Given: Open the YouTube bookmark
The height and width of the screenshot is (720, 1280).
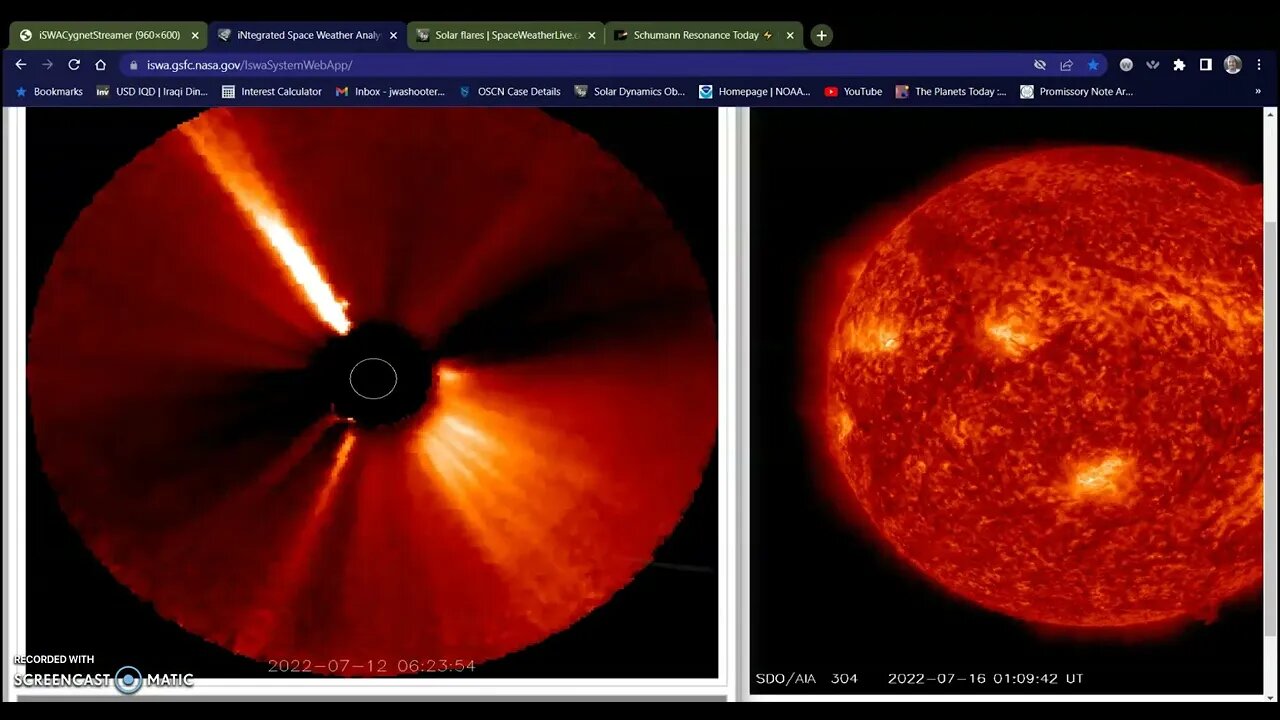Looking at the screenshot, I should pos(853,91).
